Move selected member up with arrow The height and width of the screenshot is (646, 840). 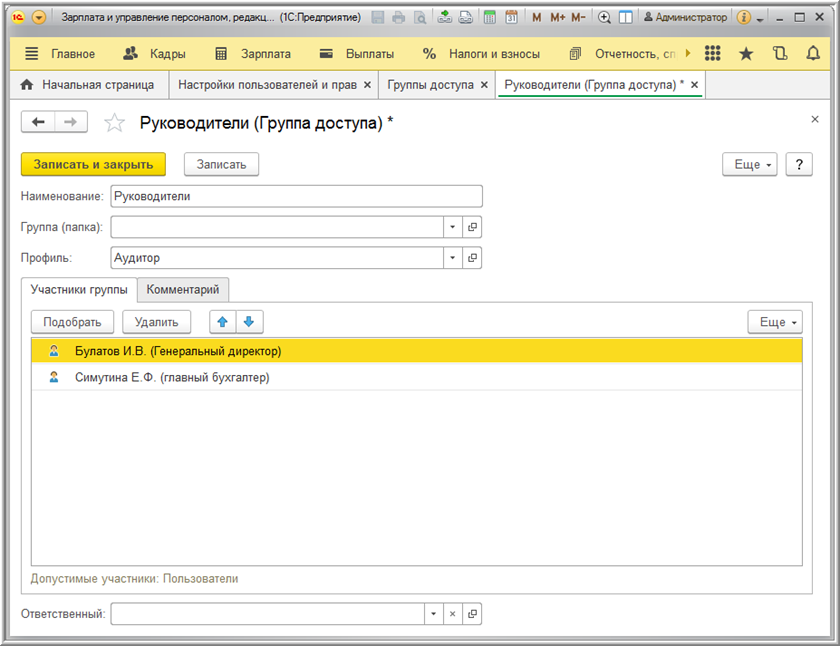click(x=223, y=322)
